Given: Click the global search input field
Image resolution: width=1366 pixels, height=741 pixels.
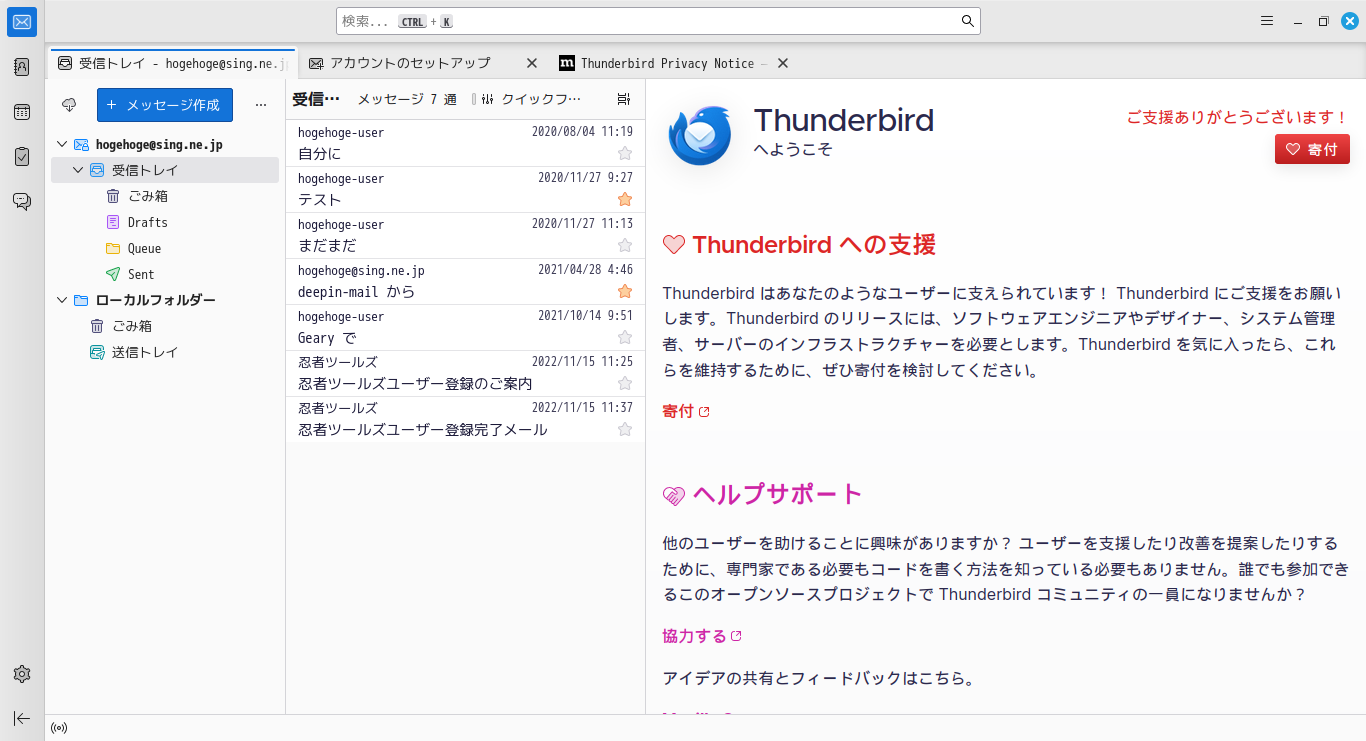Looking at the screenshot, I should (658, 21).
